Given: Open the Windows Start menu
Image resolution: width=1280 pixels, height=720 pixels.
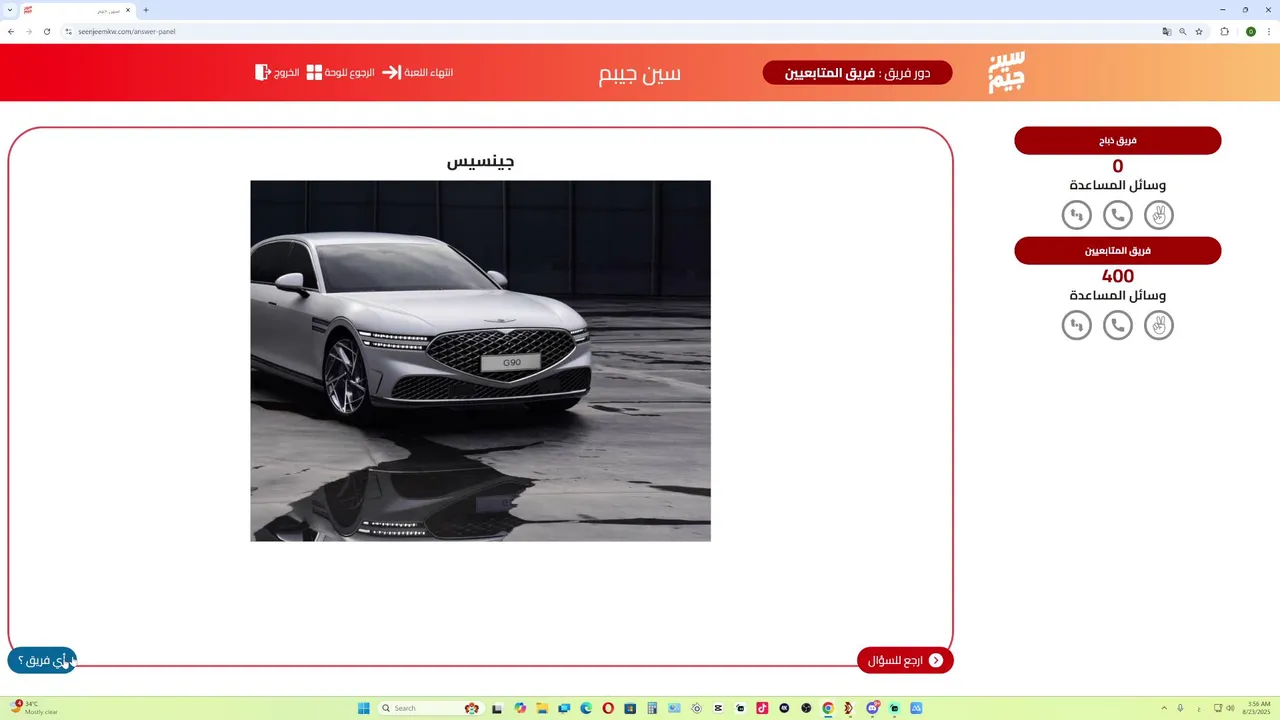Looking at the screenshot, I should (x=363, y=708).
